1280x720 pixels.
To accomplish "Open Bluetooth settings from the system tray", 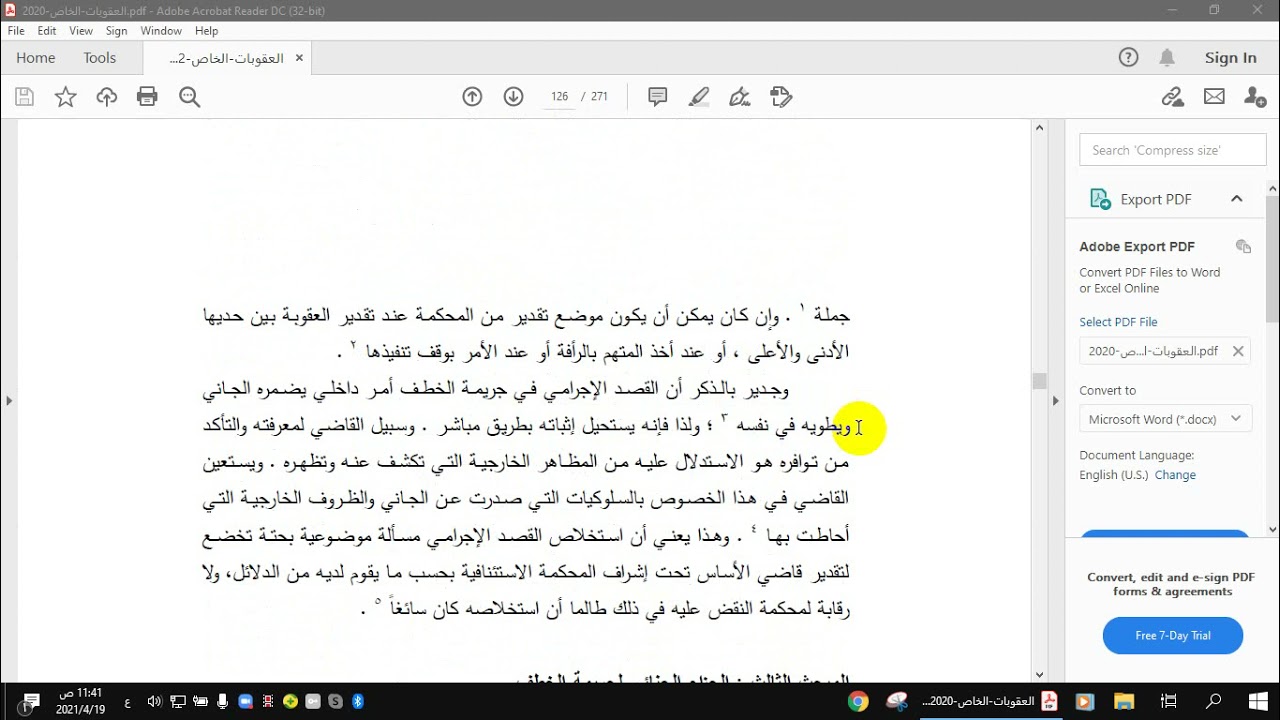I will coord(358,702).
